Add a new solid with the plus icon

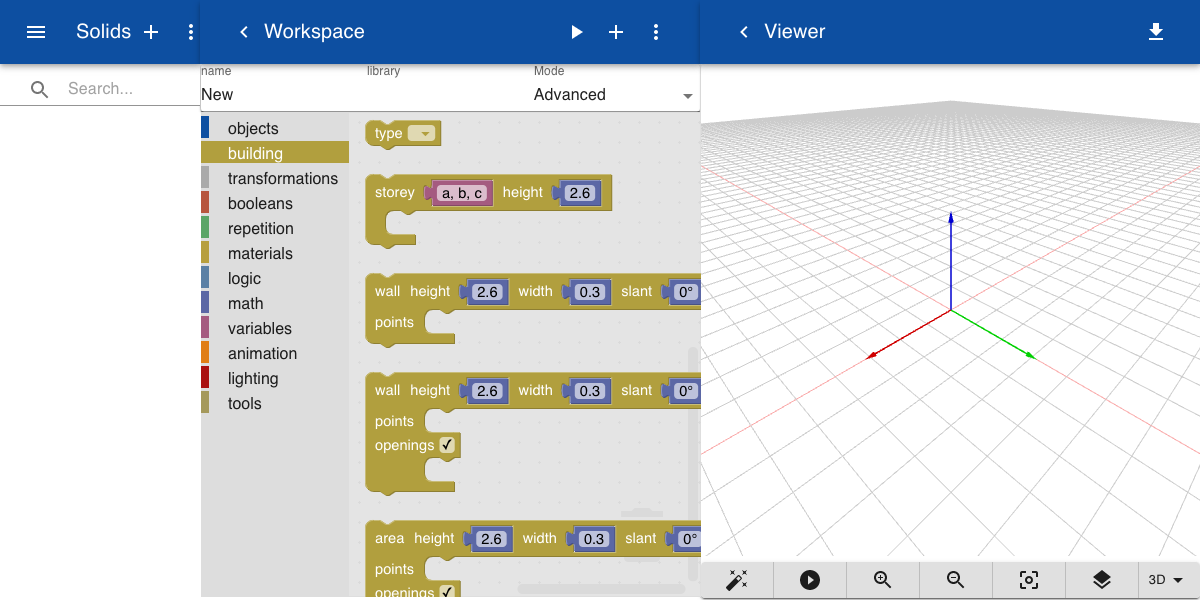click(x=151, y=32)
